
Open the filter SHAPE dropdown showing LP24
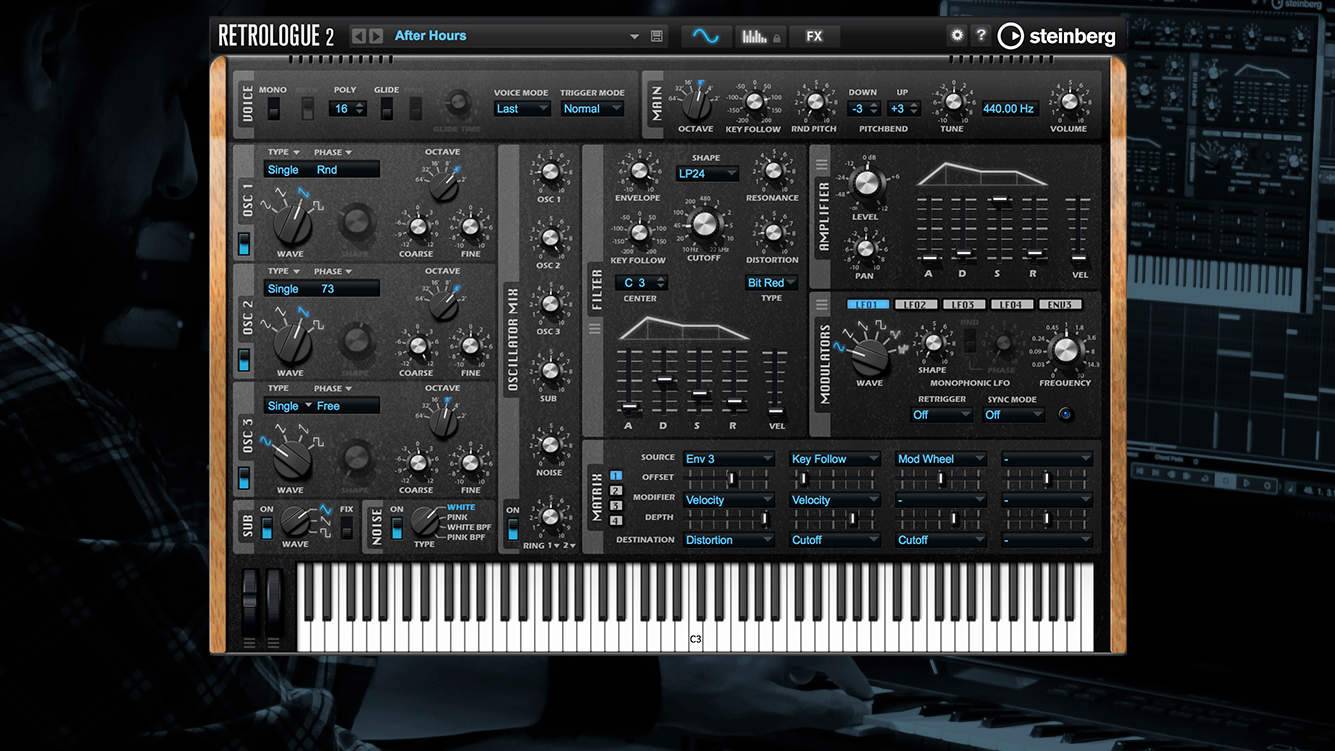click(x=707, y=173)
